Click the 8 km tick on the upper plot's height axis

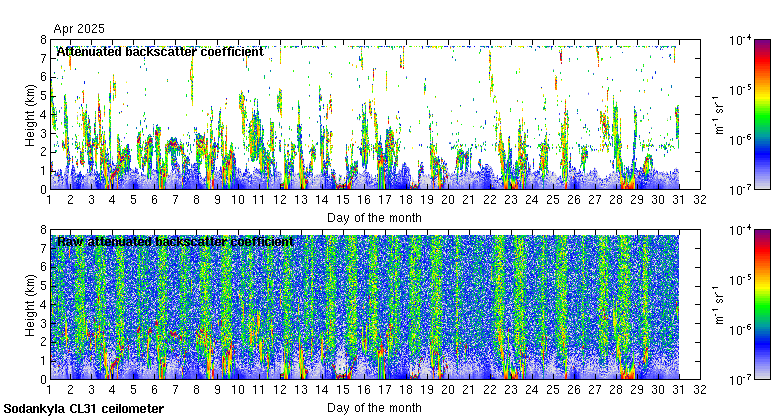43,40
